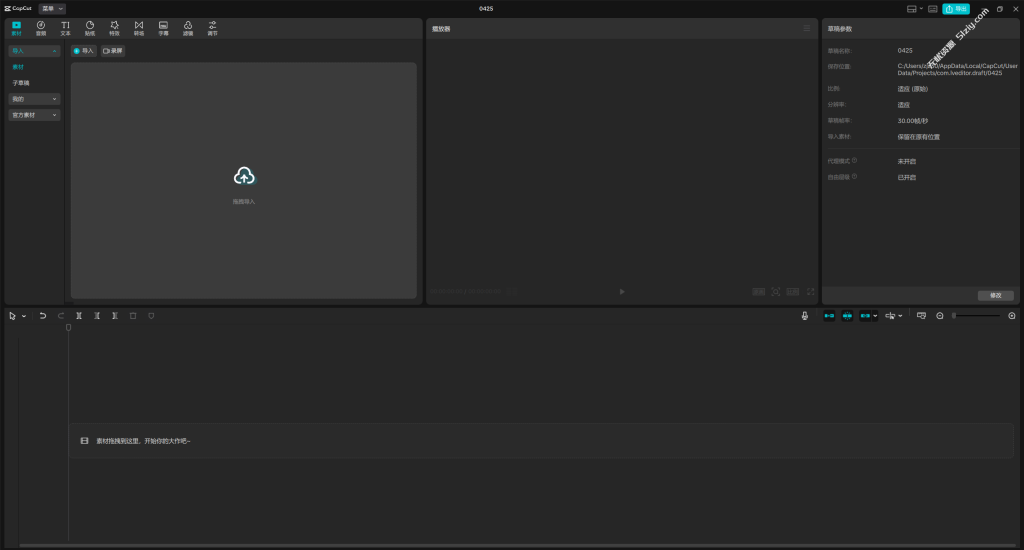Click the 修改 modify button
This screenshot has width=1024, height=550.
(995, 296)
